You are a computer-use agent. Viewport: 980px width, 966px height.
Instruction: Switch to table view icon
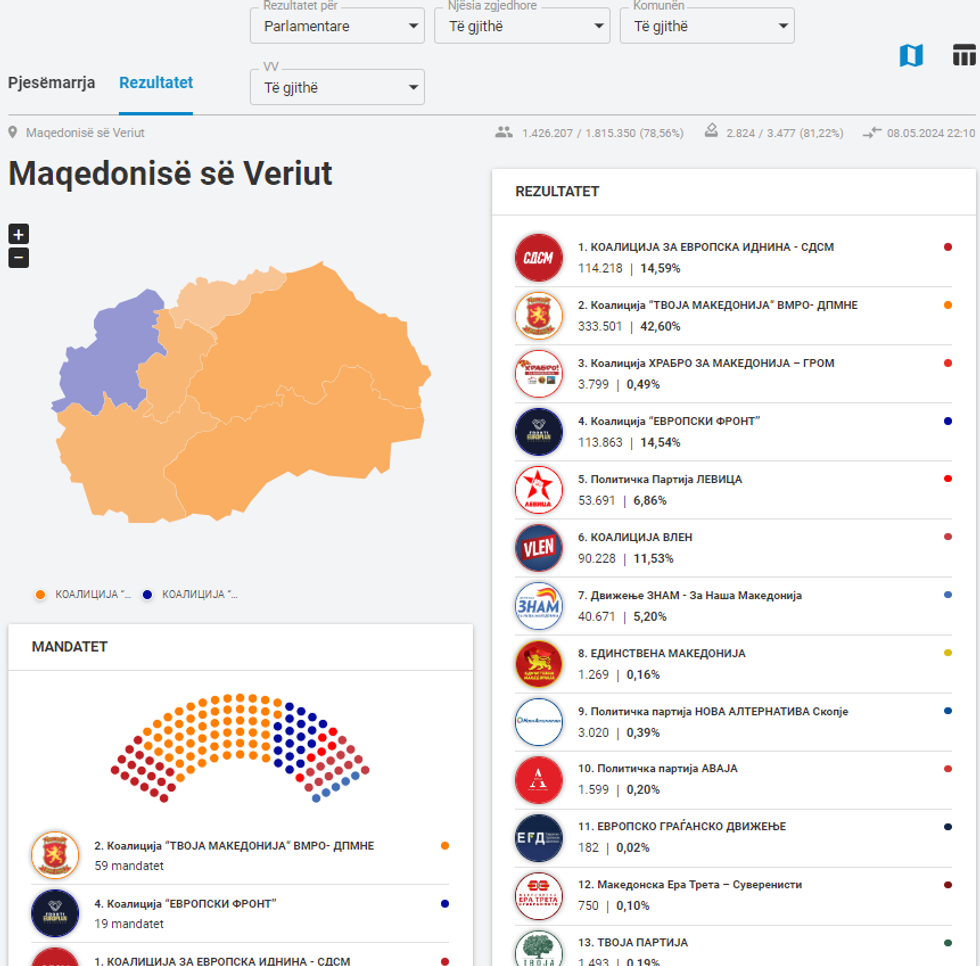(x=964, y=55)
